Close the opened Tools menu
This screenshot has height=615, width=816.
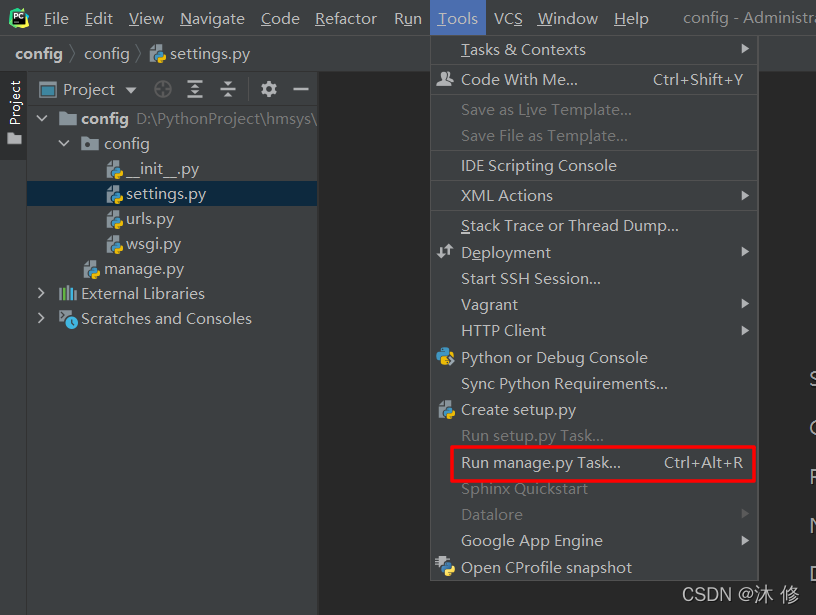click(458, 18)
